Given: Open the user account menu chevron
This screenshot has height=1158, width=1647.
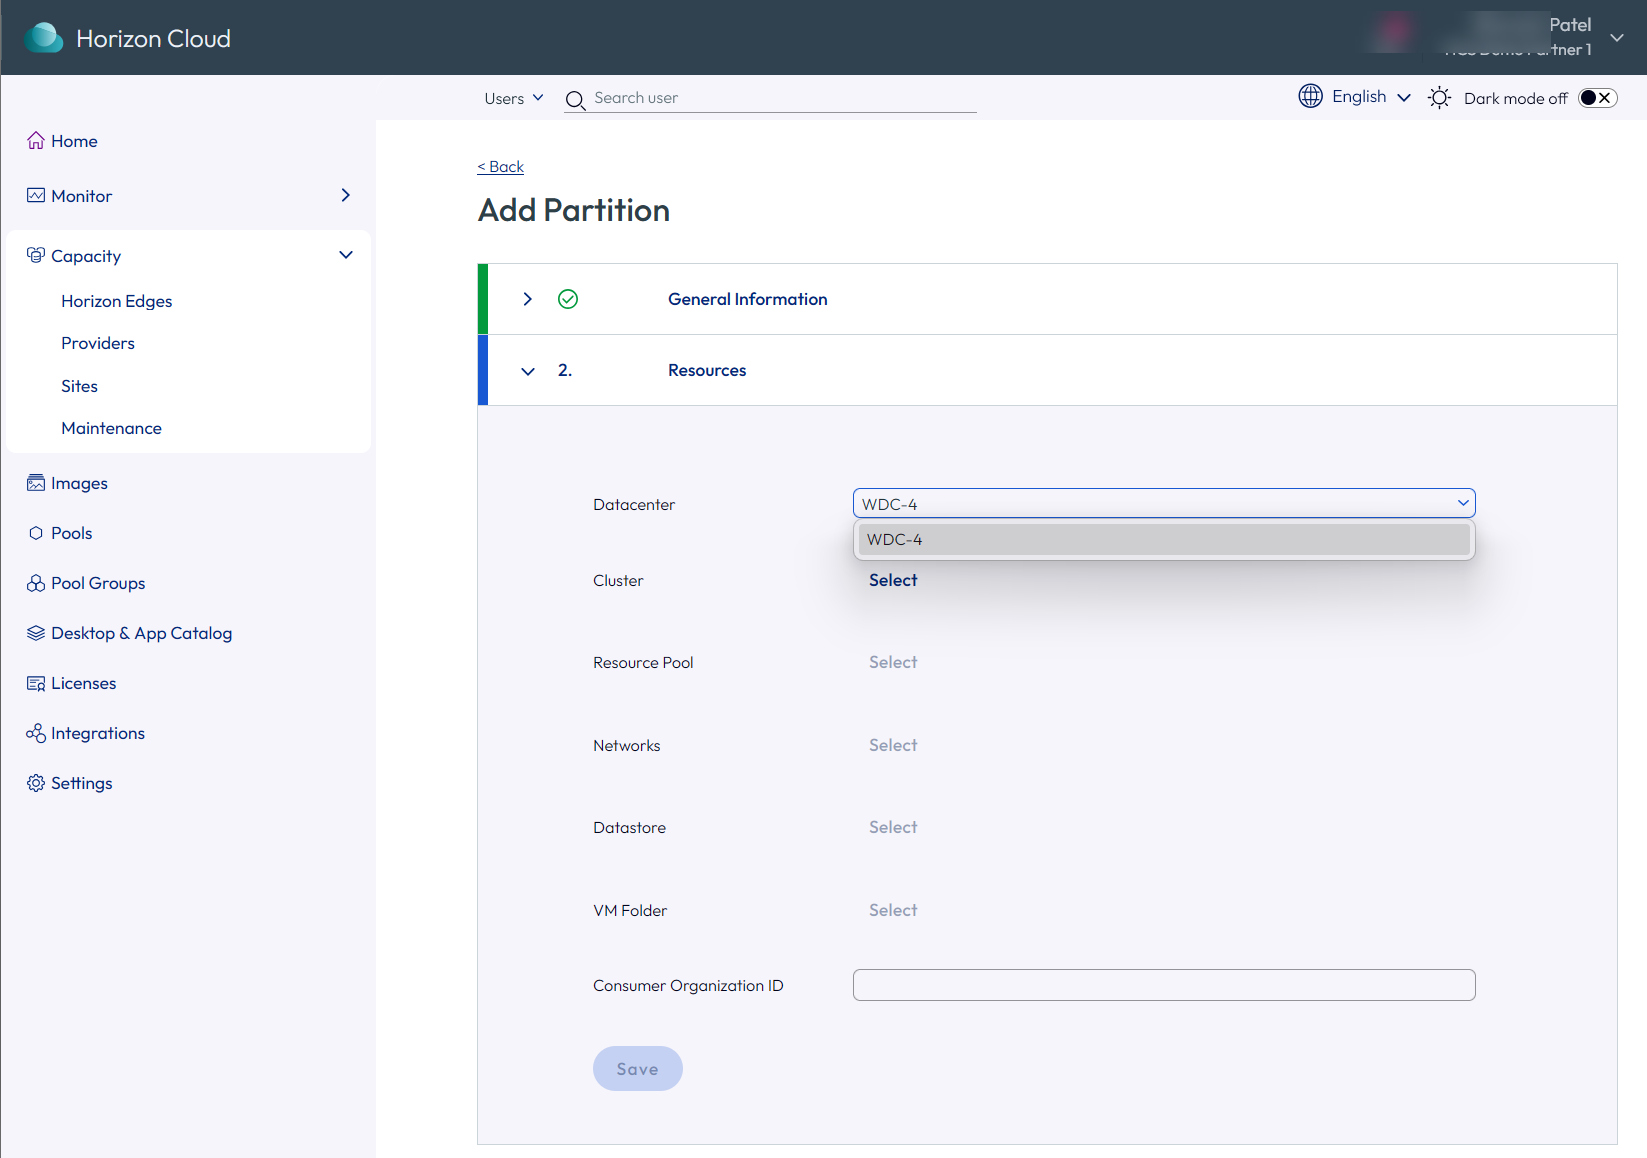Looking at the screenshot, I should [x=1617, y=38].
